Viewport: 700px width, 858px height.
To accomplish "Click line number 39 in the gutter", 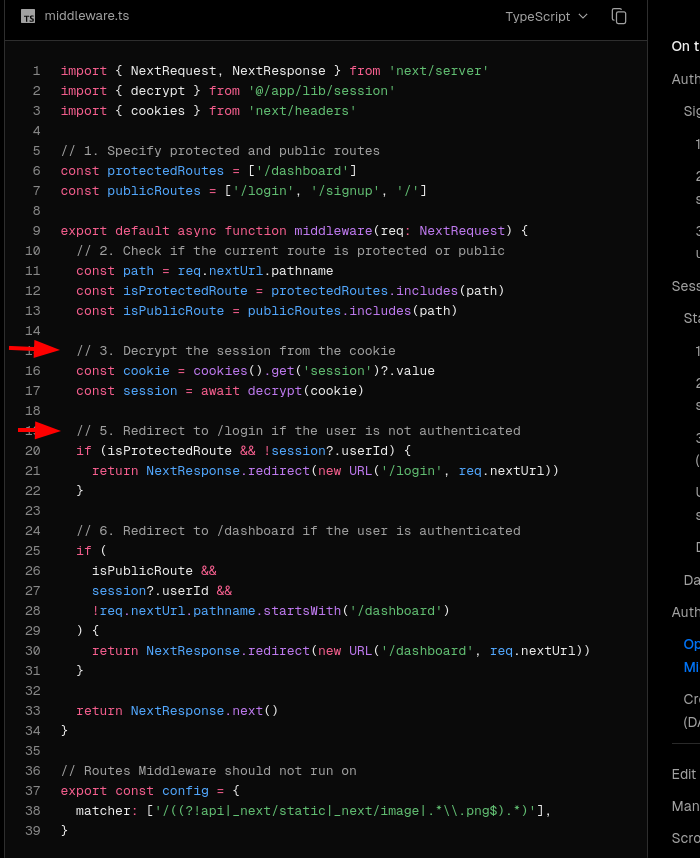I will [33, 831].
